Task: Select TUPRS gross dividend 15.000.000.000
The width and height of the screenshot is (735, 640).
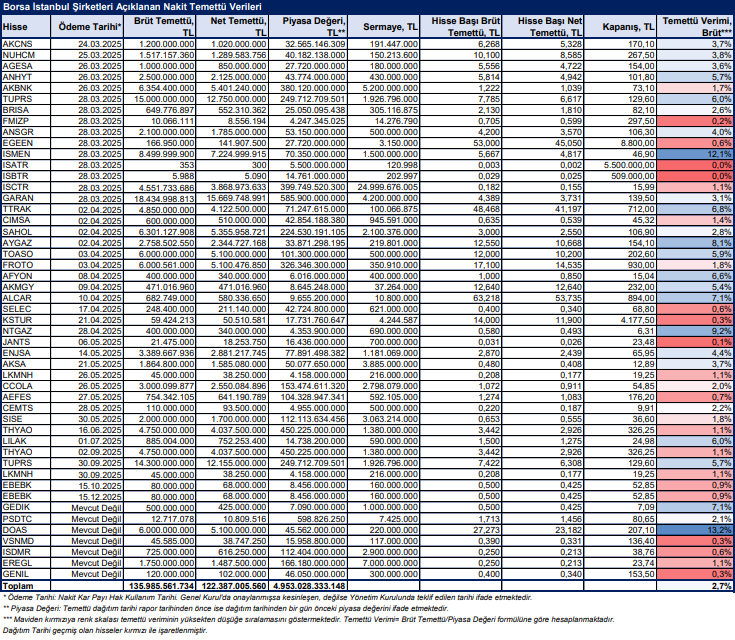Action: click(x=160, y=99)
